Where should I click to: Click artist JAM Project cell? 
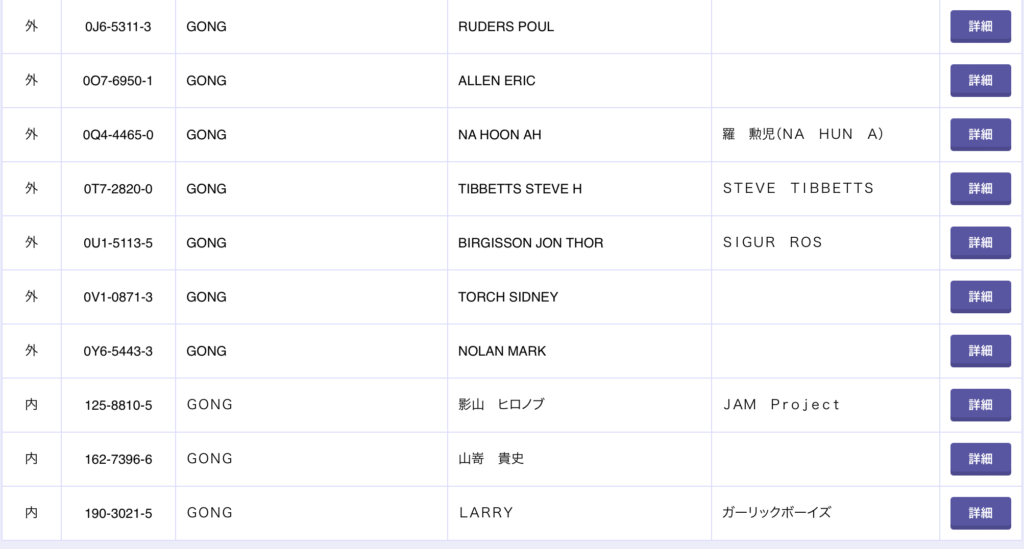pos(781,405)
